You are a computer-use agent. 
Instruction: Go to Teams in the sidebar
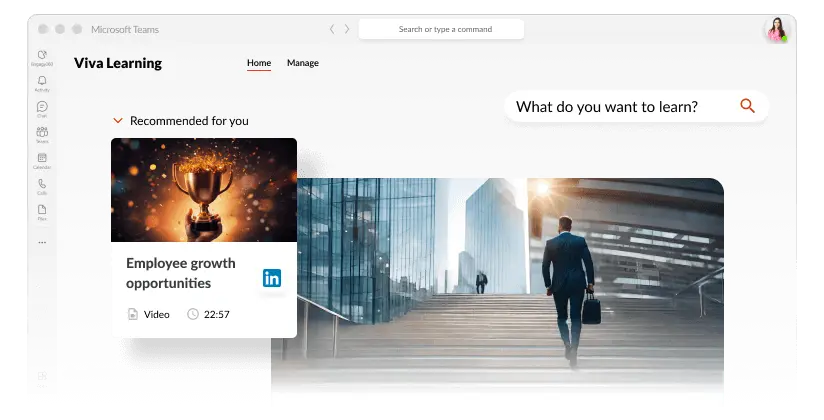pyautogui.click(x=42, y=134)
